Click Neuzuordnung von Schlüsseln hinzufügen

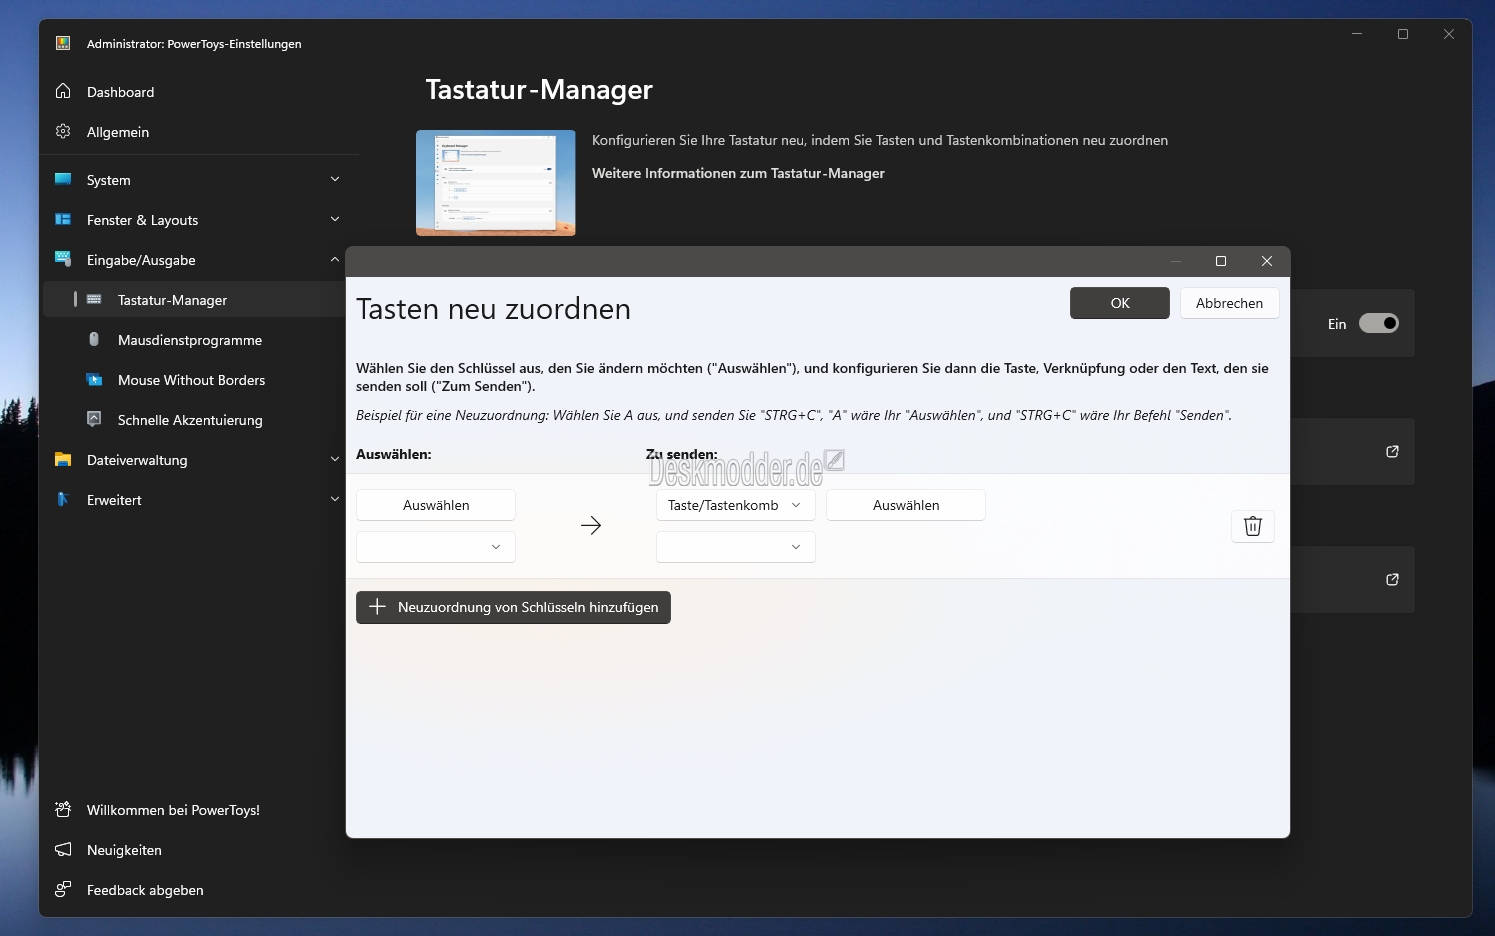tap(513, 607)
